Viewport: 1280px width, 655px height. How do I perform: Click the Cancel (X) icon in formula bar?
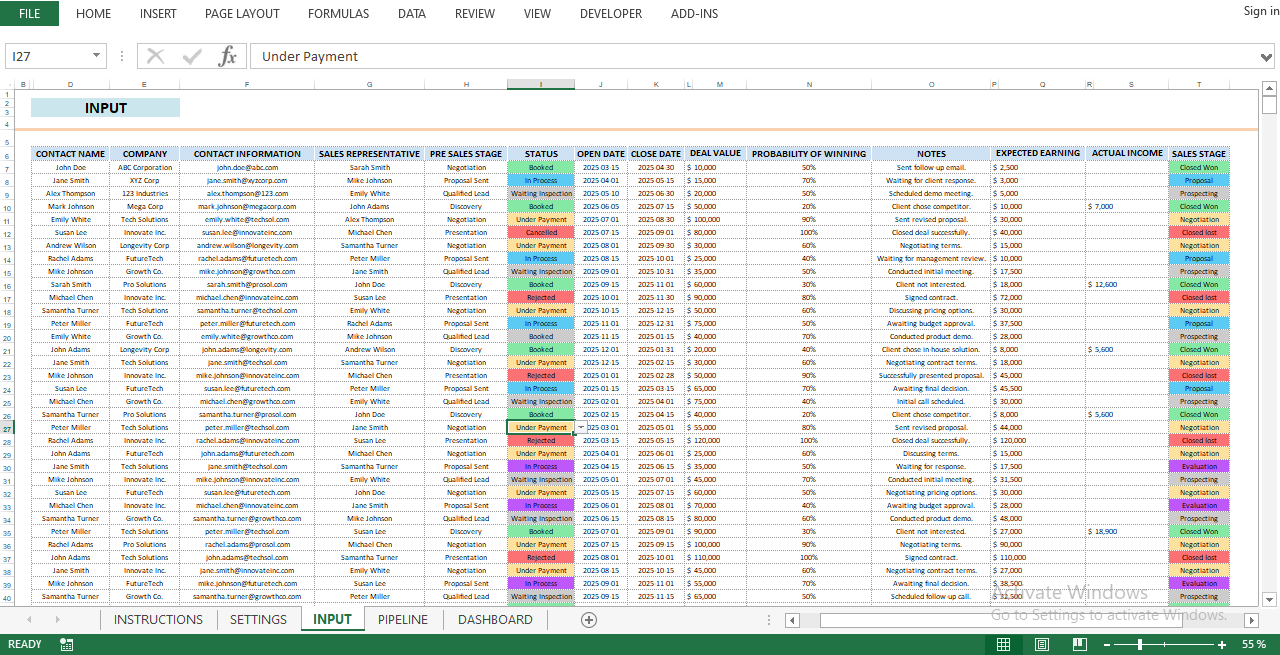point(155,57)
